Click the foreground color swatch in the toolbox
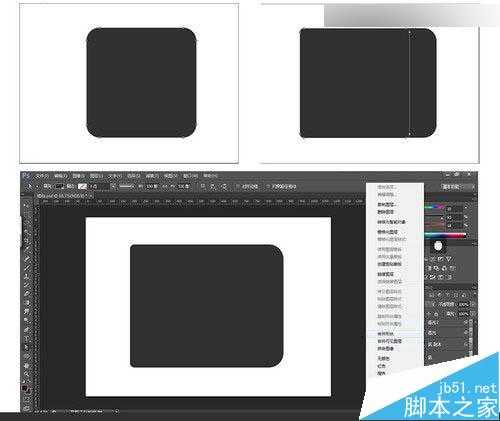 25,388
